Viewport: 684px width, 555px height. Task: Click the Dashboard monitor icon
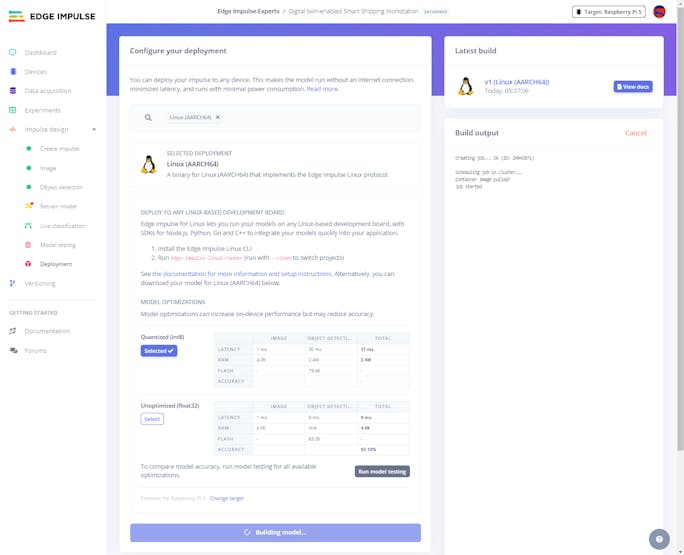tap(13, 52)
